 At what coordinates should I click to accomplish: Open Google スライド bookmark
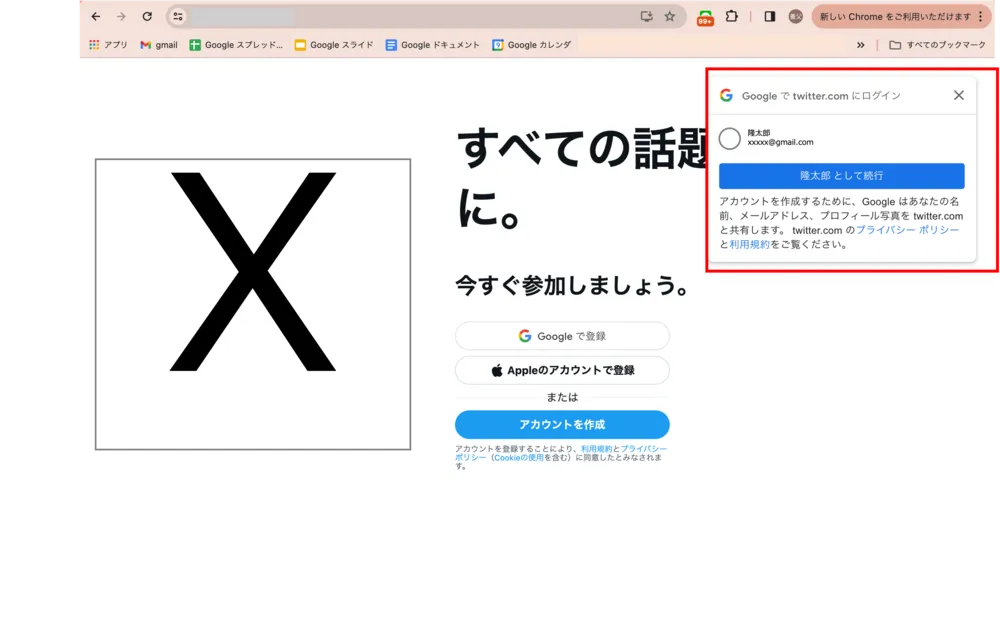click(x=334, y=45)
